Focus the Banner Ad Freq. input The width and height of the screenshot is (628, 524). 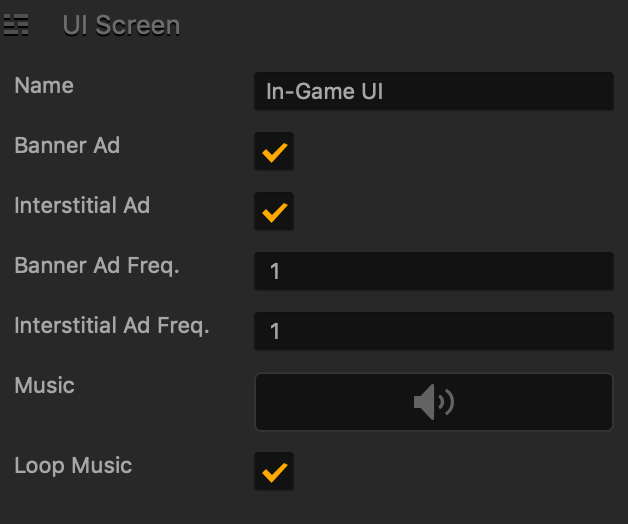433,271
